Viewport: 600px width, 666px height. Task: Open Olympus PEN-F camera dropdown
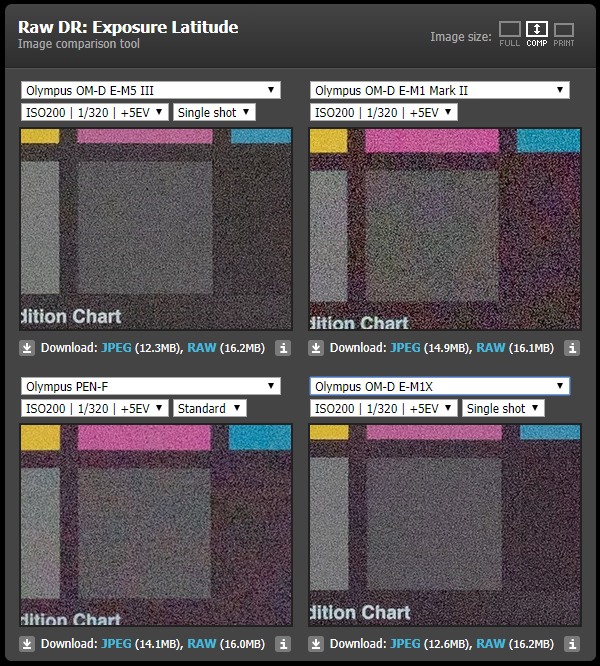(x=150, y=386)
